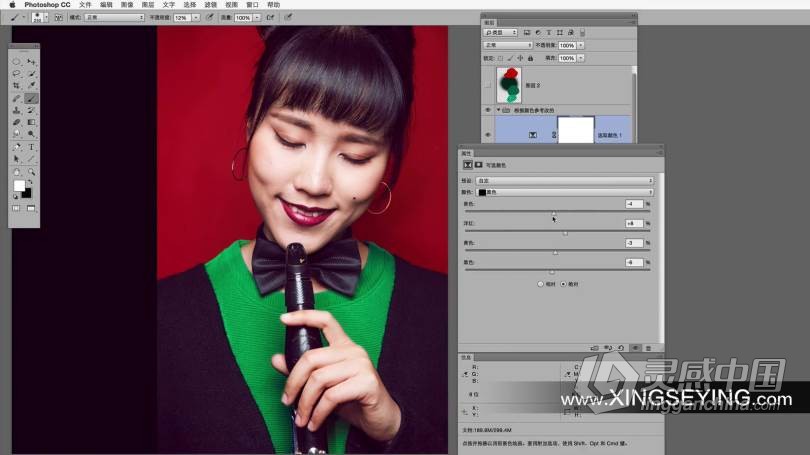Open brush panel toggle in options bar
810x455 pixels.
click(59, 18)
